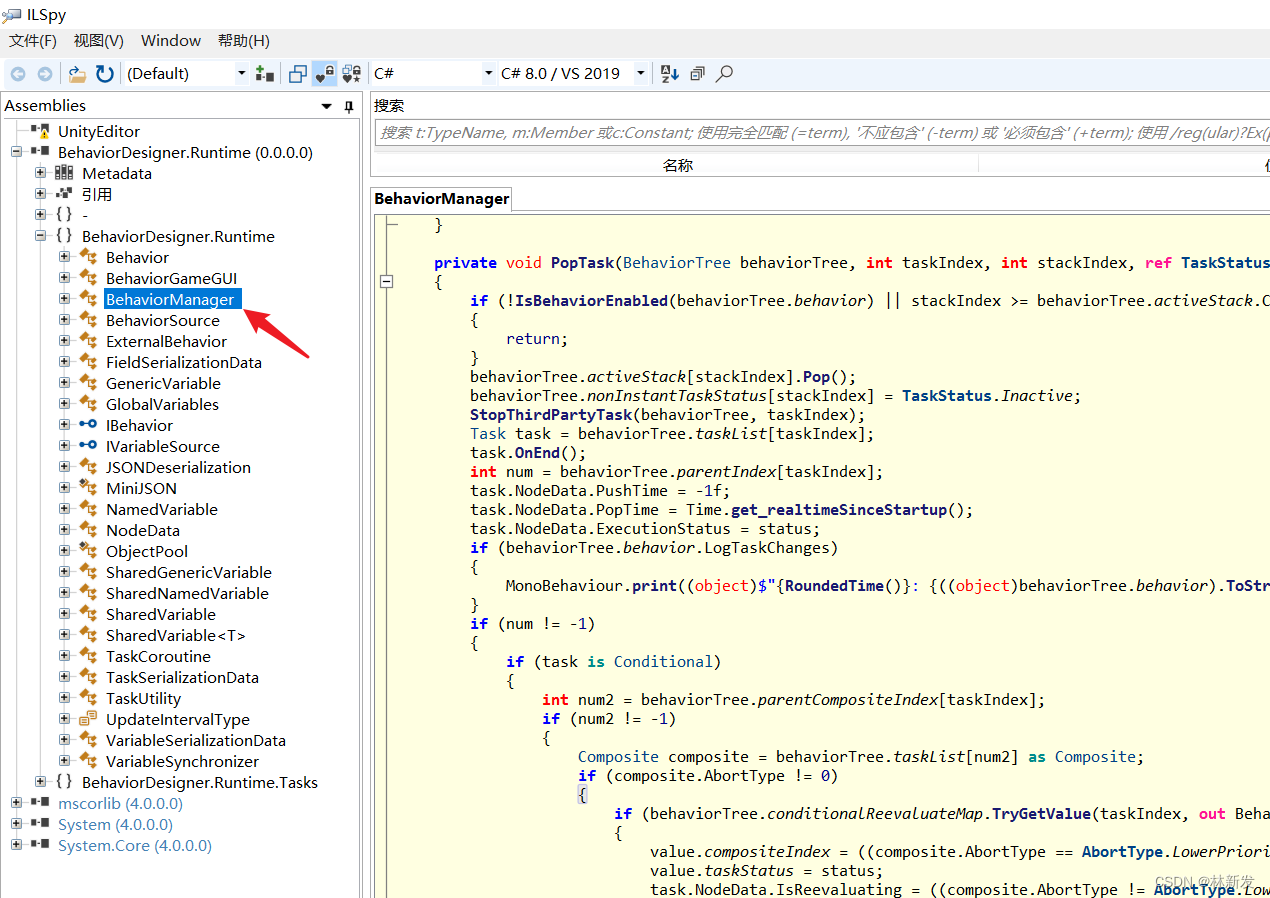The image size is (1270, 898).
Task: Click the VariableSynchronizer class icon
Action: pyautogui.click(x=88, y=761)
